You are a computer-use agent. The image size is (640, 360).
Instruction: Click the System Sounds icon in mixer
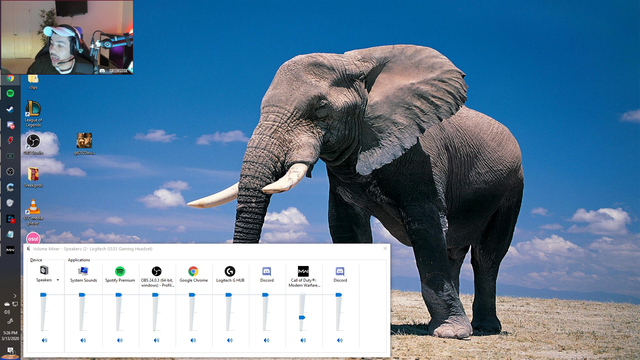point(83,271)
